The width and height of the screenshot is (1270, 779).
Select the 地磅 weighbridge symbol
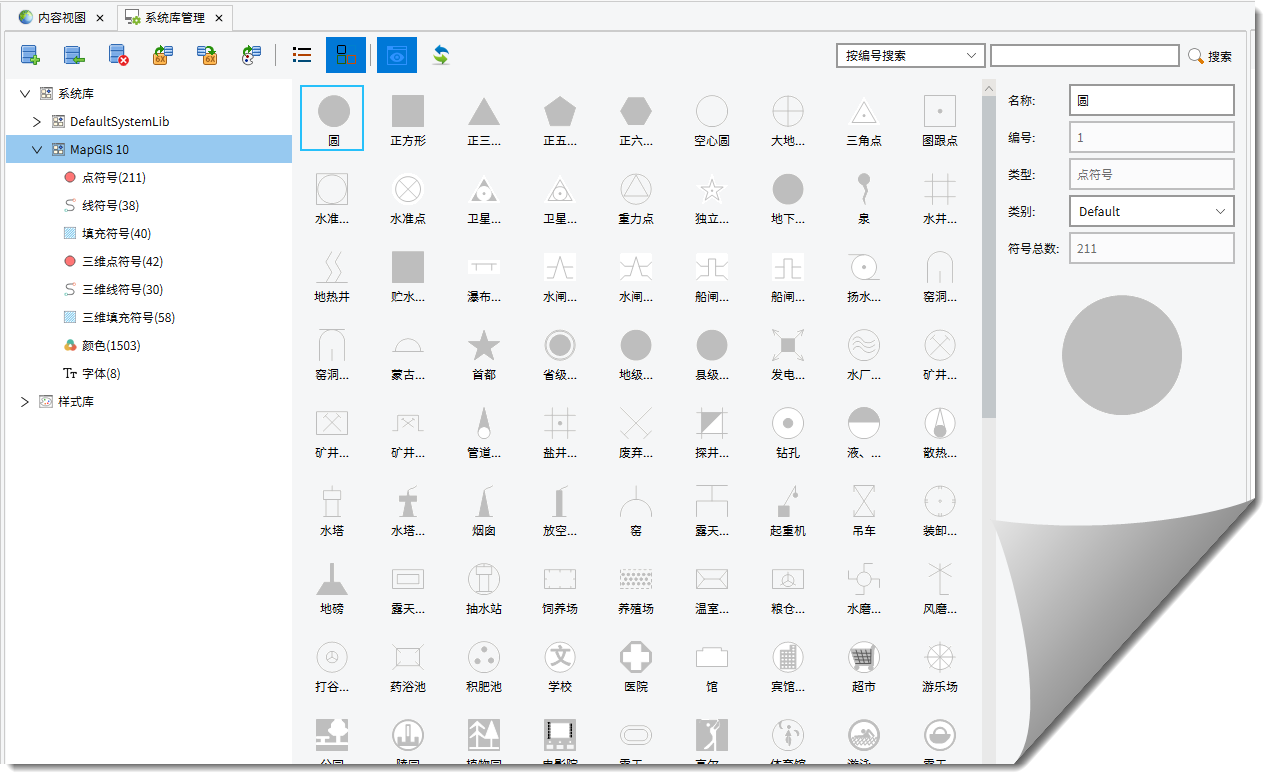point(332,586)
